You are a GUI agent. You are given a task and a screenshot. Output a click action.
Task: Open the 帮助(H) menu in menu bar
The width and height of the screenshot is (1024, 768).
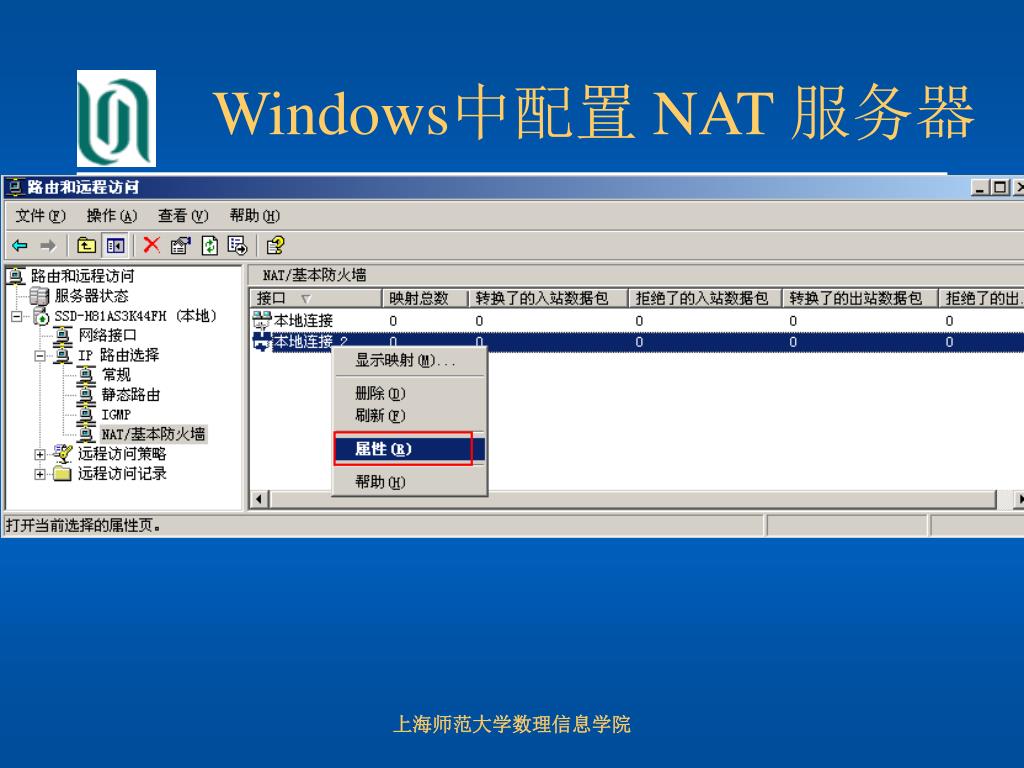coord(255,216)
